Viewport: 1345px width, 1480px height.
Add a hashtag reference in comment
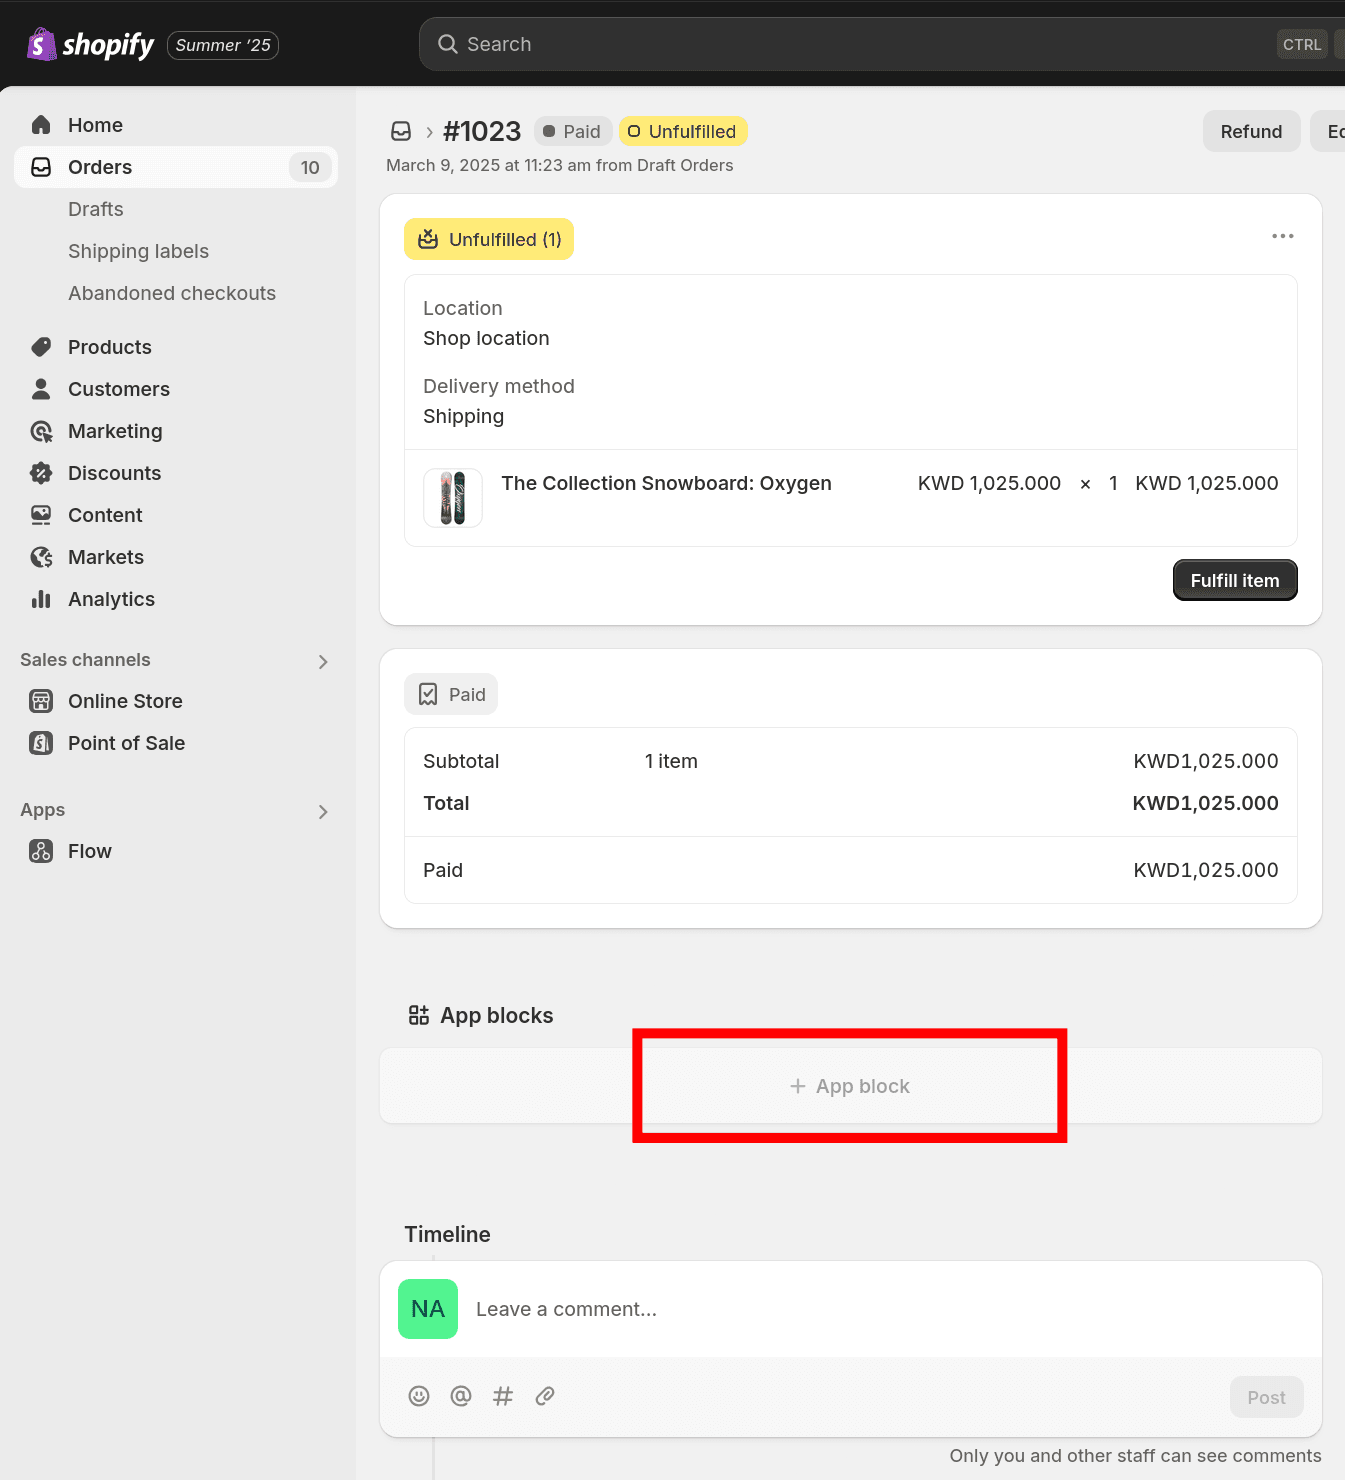pyautogui.click(x=503, y=1396)
